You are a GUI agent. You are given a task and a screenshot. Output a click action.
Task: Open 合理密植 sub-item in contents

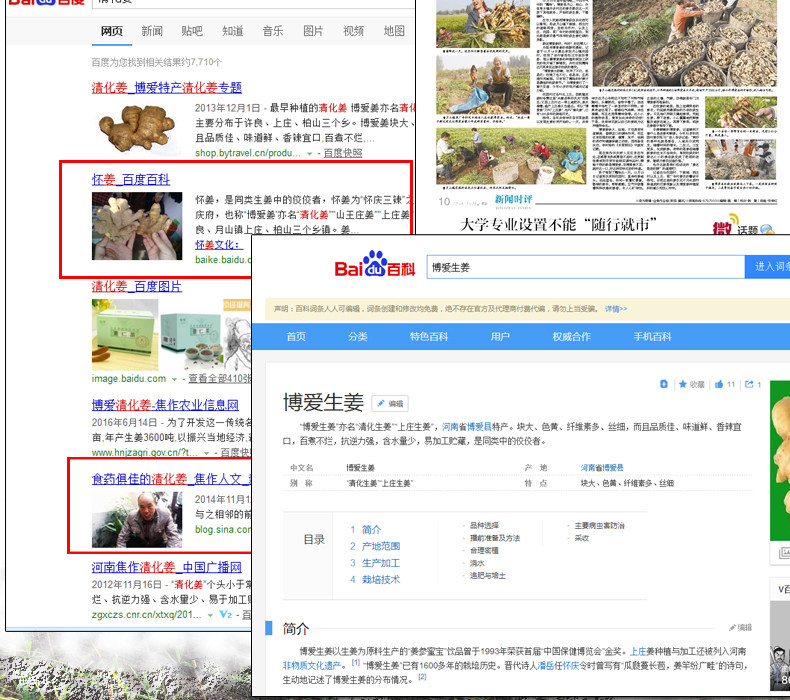click(484, 550)
